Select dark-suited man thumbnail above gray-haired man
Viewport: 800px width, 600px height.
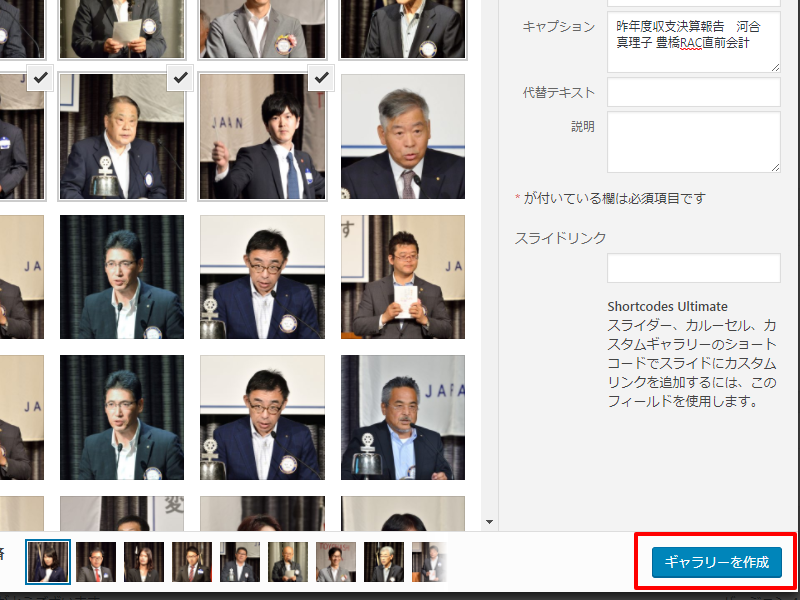pos(402,28)
